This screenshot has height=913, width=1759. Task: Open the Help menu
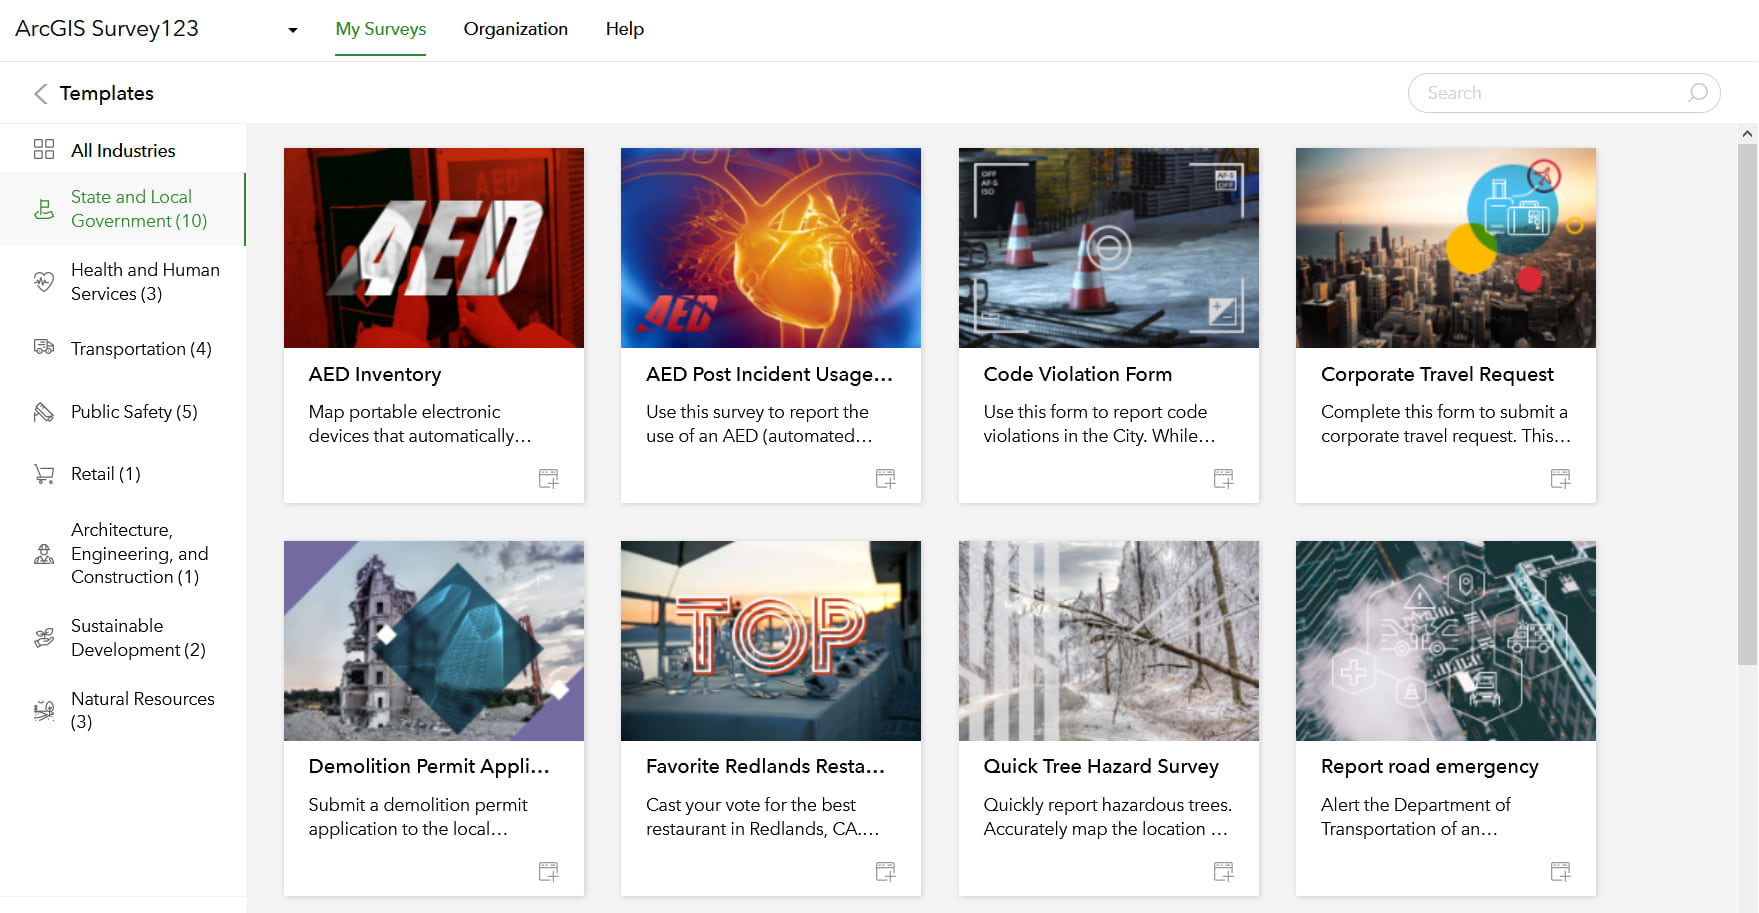coord(624,29)
